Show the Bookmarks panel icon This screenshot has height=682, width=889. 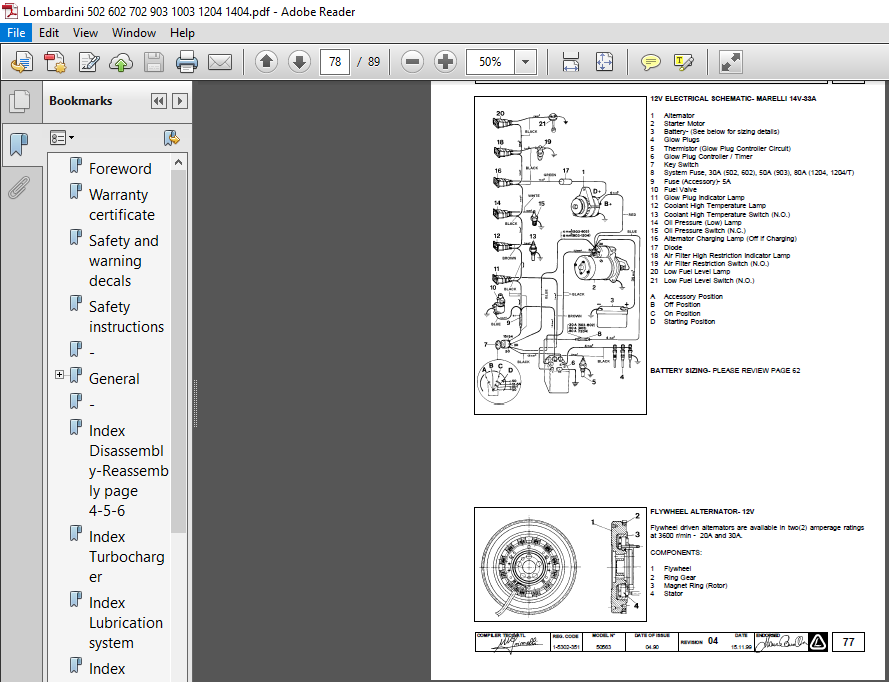19,145
